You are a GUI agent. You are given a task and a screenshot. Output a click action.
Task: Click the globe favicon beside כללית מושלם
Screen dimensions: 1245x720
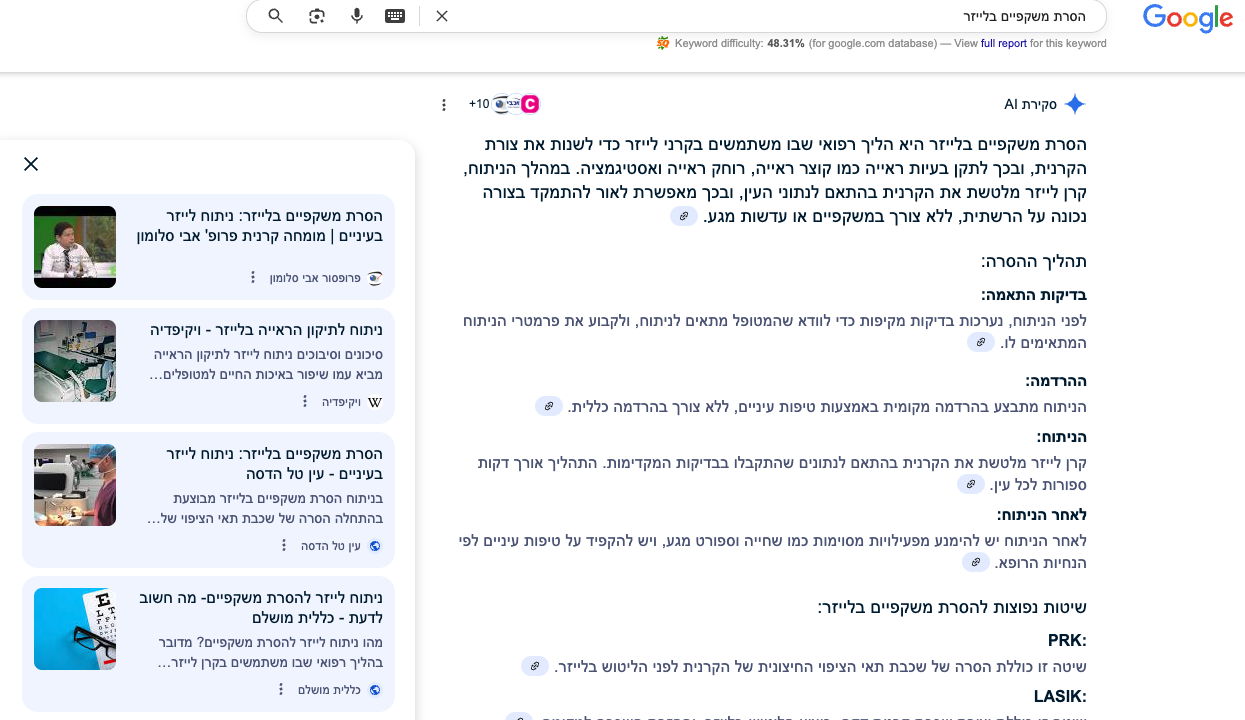point(375,690)
